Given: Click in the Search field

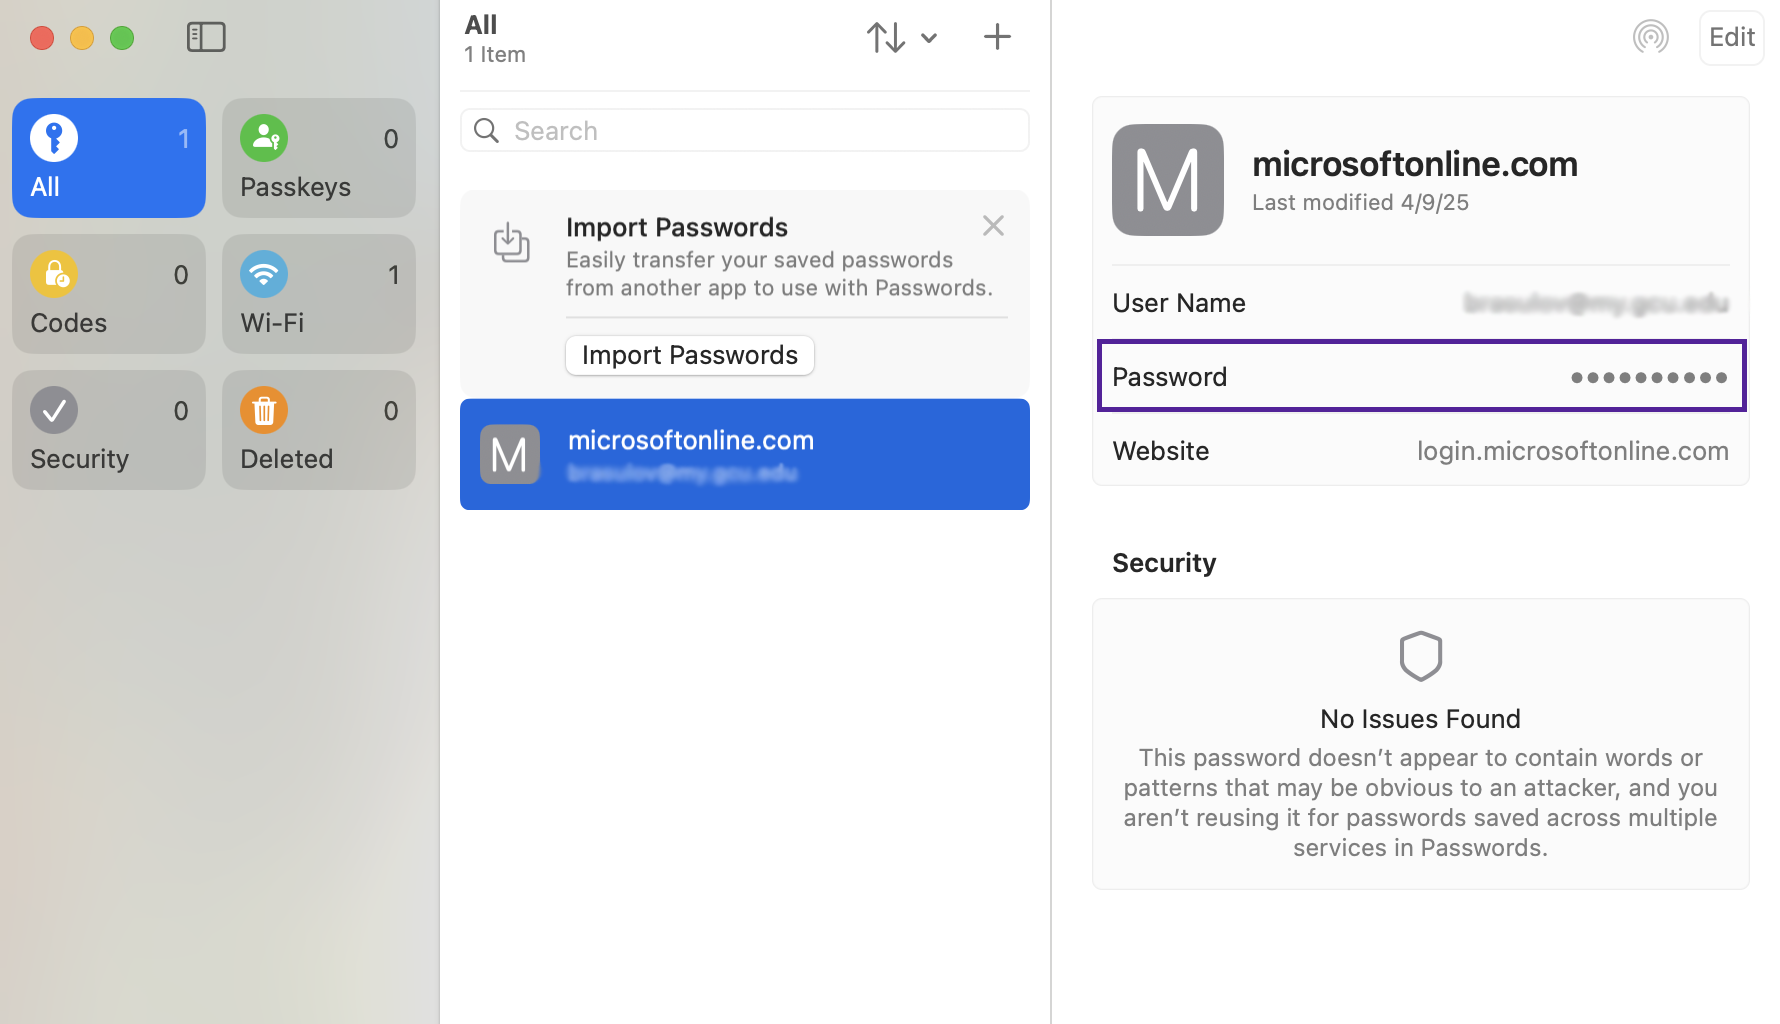Looking at the screenshot, I should click(x=745, y=131).
